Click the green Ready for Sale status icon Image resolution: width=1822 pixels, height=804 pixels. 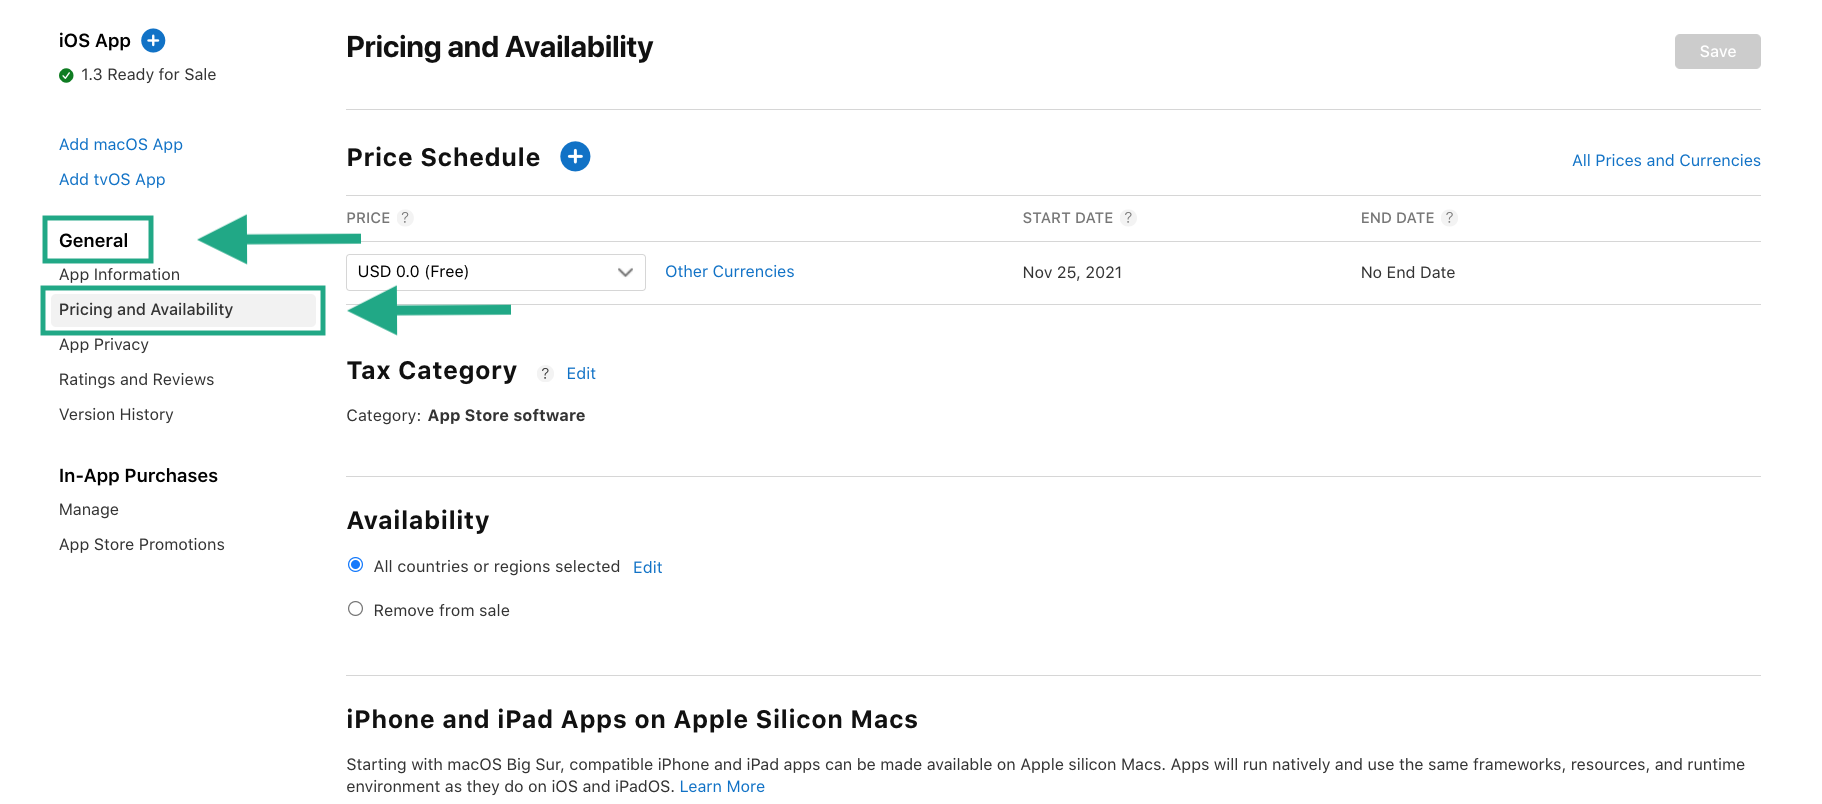tap(66, 75)
